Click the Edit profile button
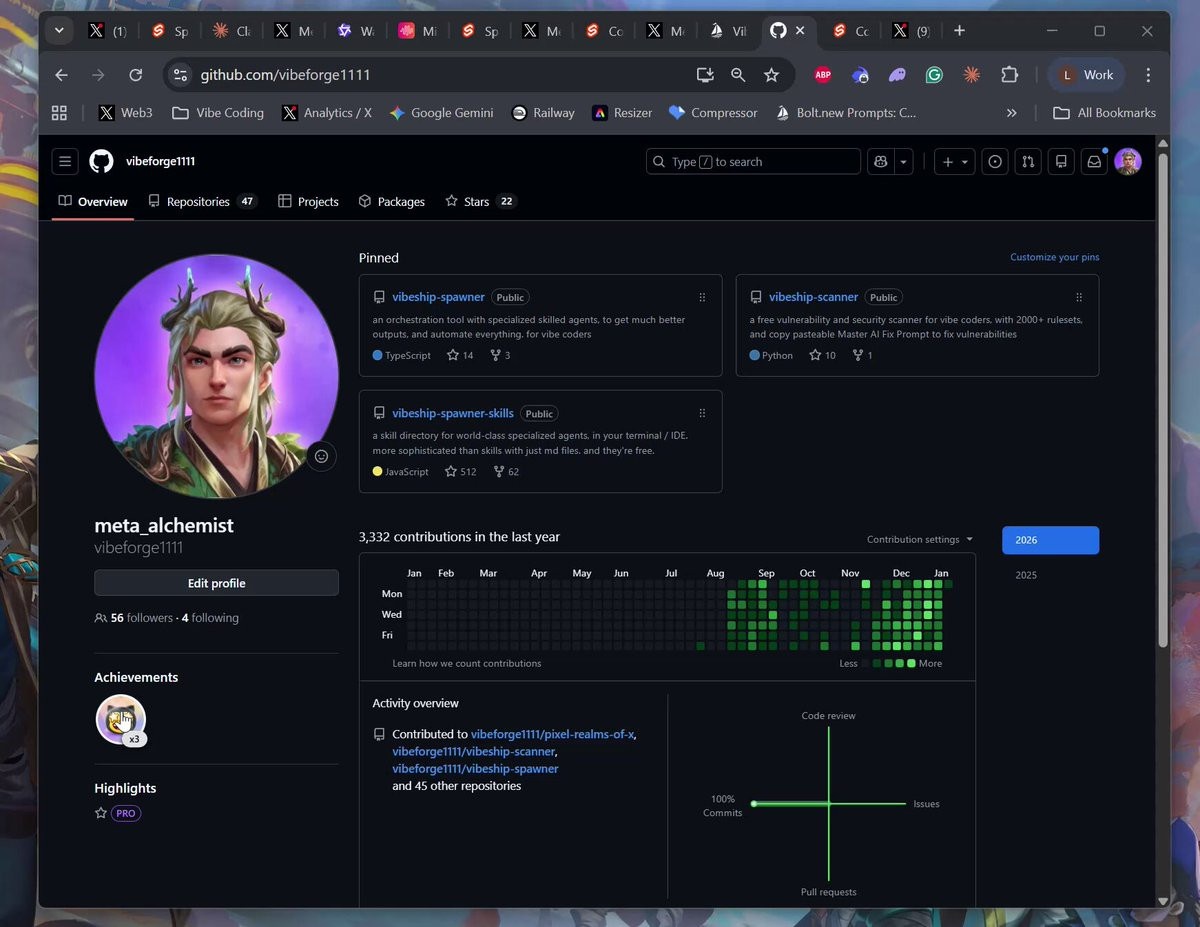Screen dimensions: 1200x927 [x=216, y=583]
